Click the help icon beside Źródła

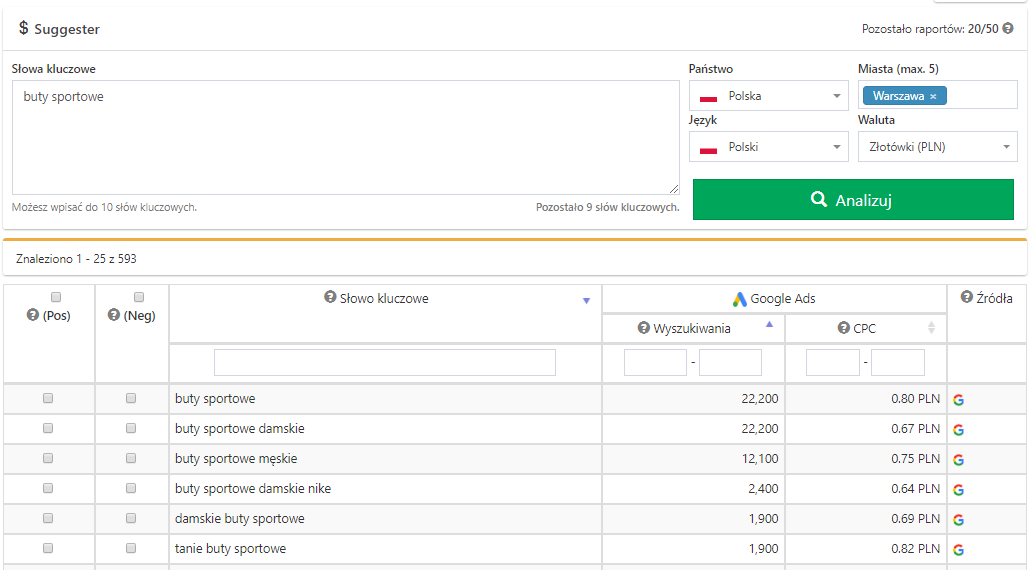tap(966, 298)
